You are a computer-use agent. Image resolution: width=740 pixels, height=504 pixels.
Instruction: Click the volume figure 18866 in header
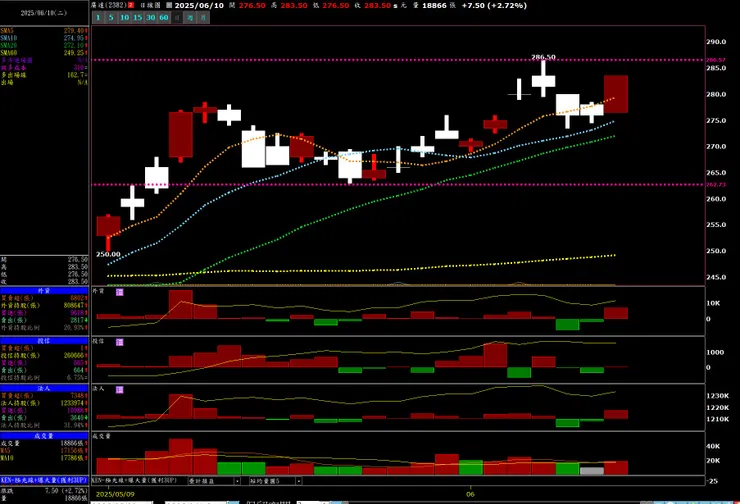(434, 5)
